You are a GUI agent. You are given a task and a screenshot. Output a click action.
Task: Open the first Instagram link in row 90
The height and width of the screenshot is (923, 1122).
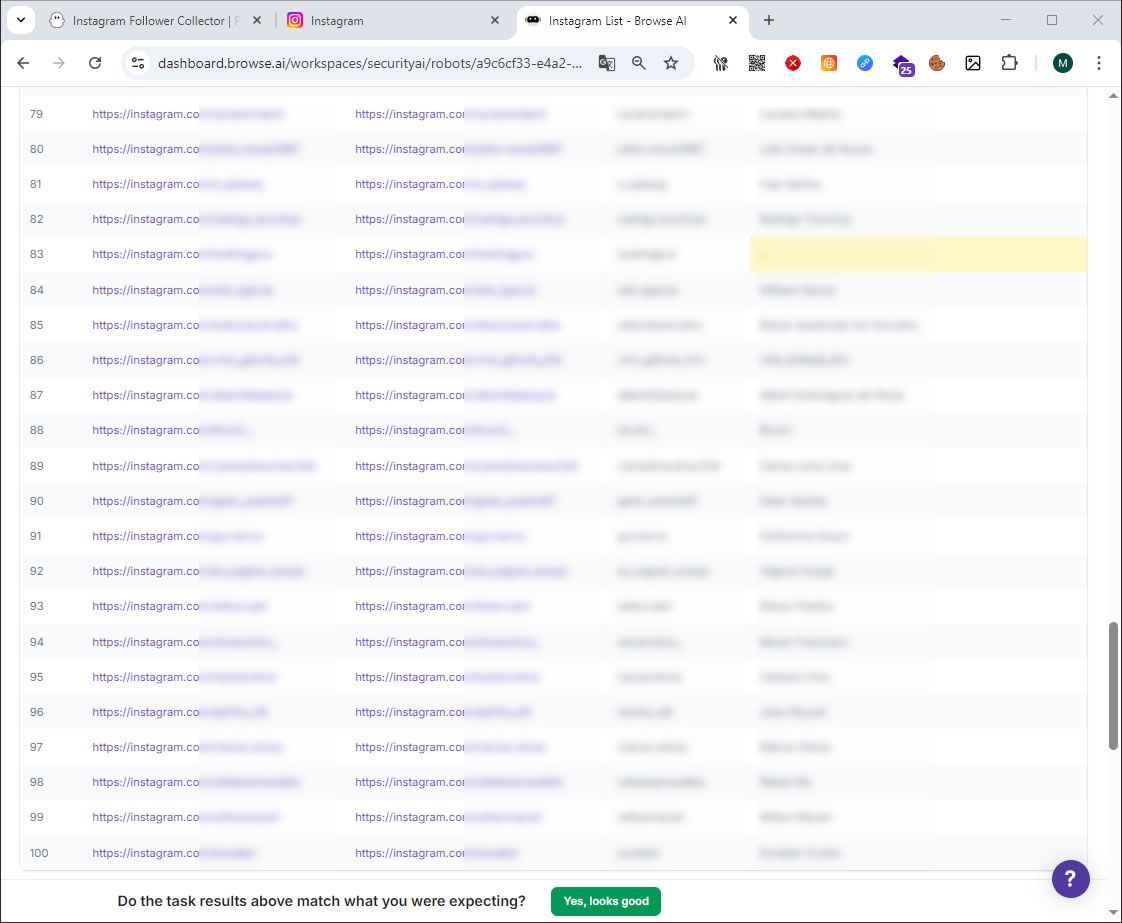pyautogui.click(x=192, y=501)
